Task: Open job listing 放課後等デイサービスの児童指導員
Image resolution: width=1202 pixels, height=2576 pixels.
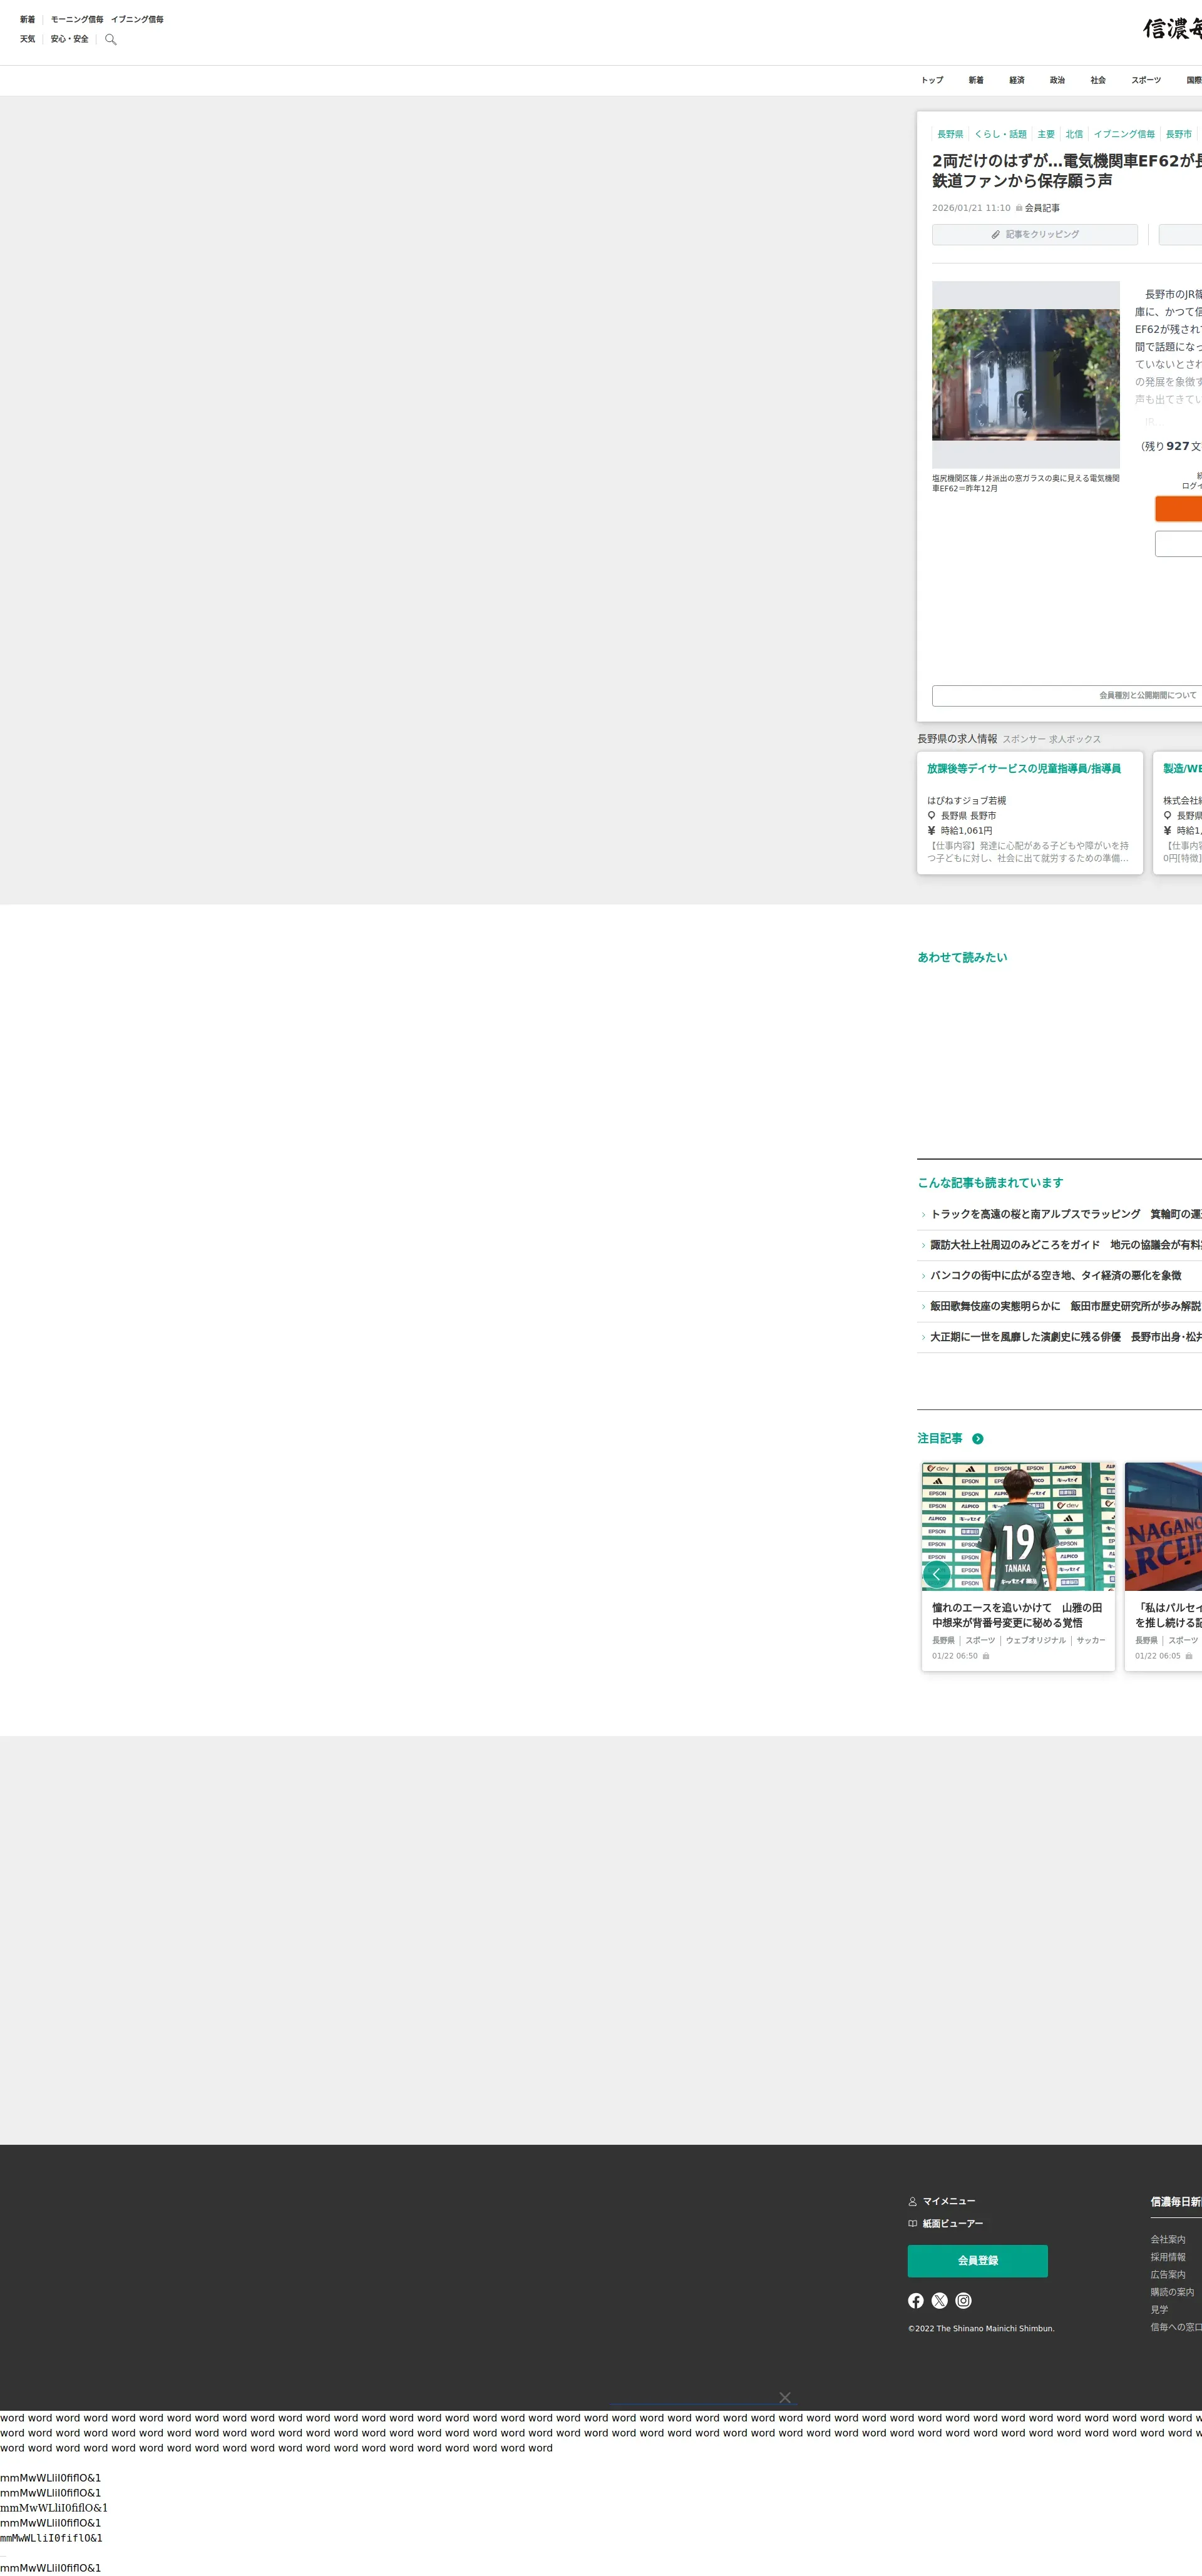Action: pos(1023,769)
